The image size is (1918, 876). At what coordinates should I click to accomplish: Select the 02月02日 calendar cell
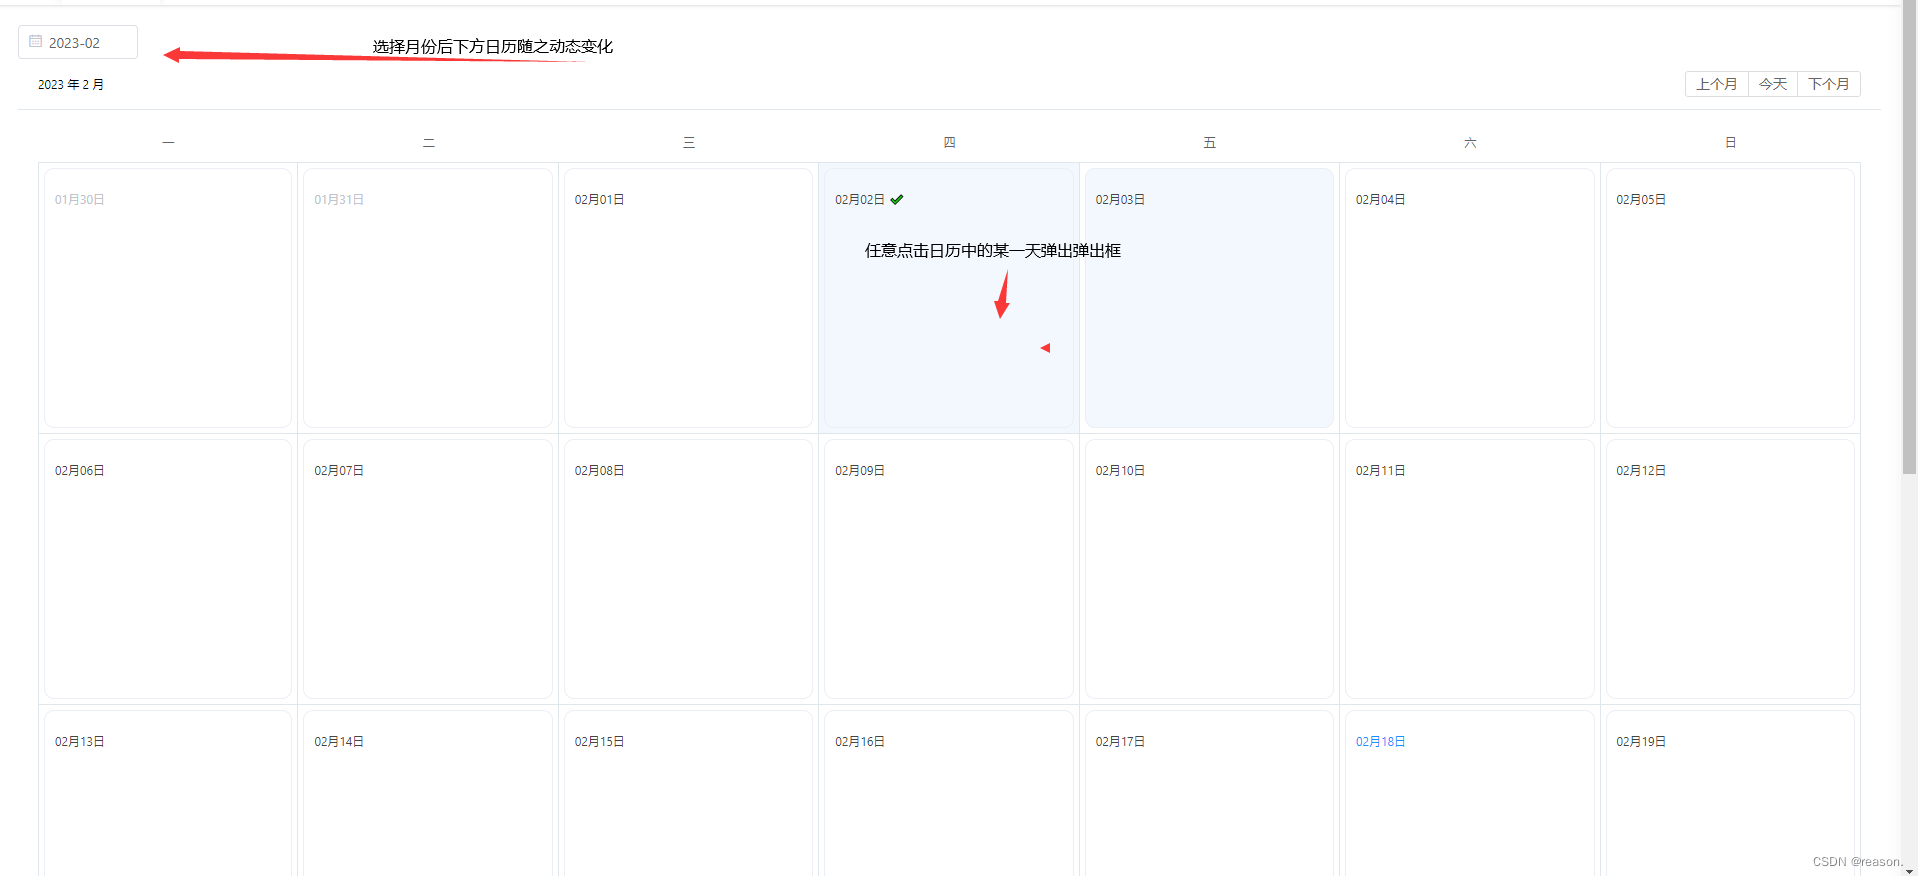pos(949,298)
